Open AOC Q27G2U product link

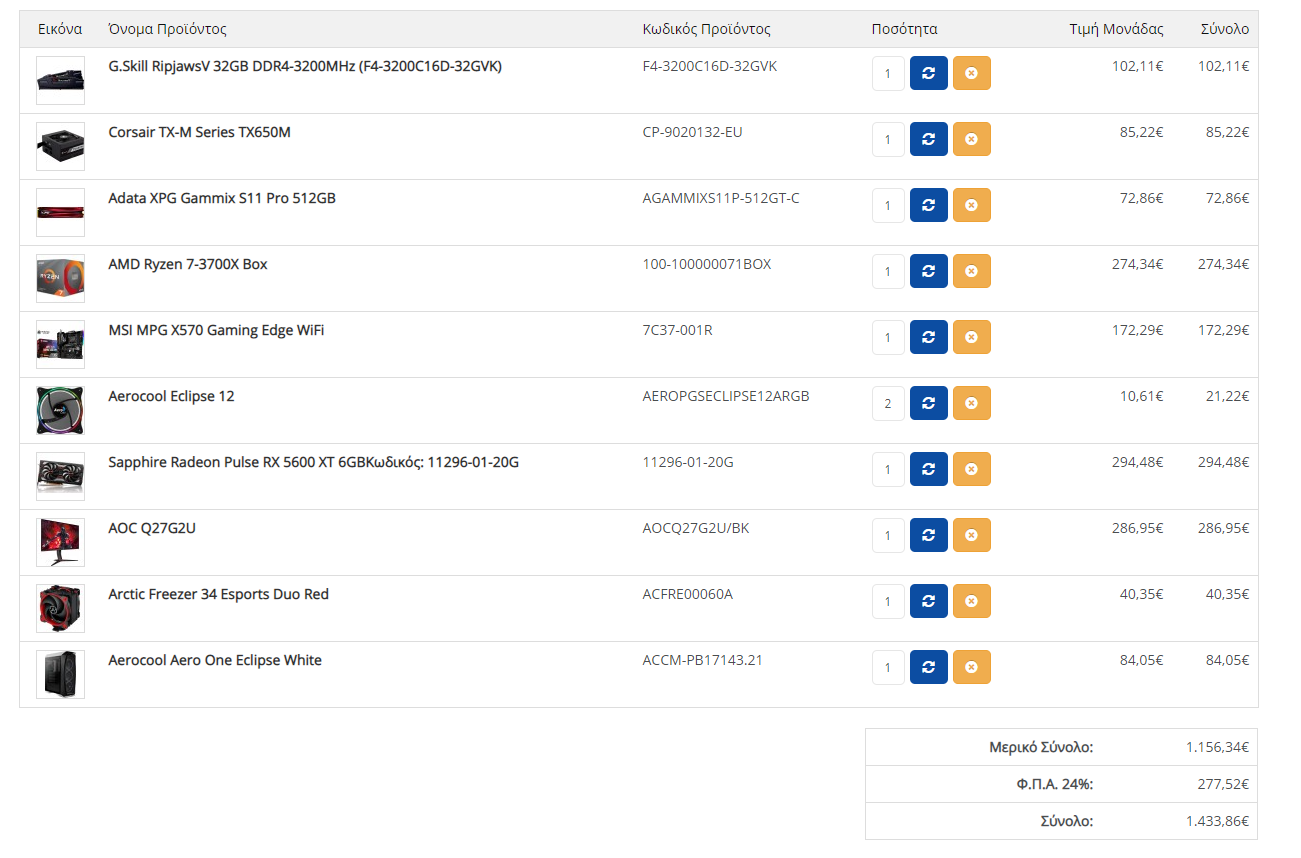click(152, 528)
